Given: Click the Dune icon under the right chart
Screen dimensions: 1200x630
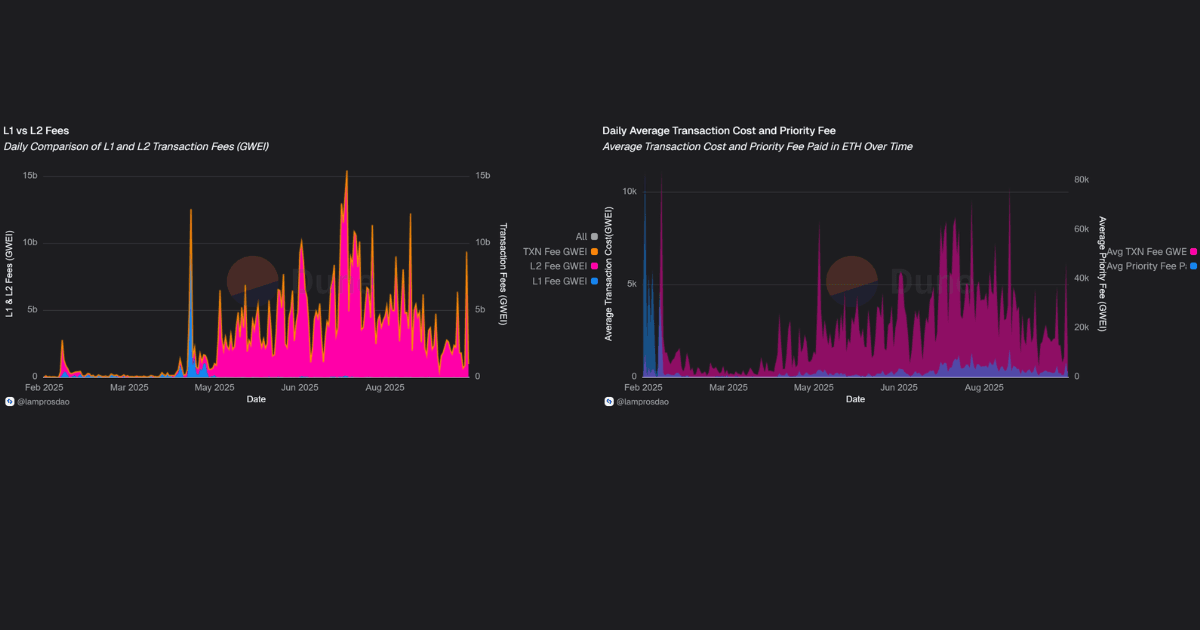Looking at the screenshot, I should point(608,401).
